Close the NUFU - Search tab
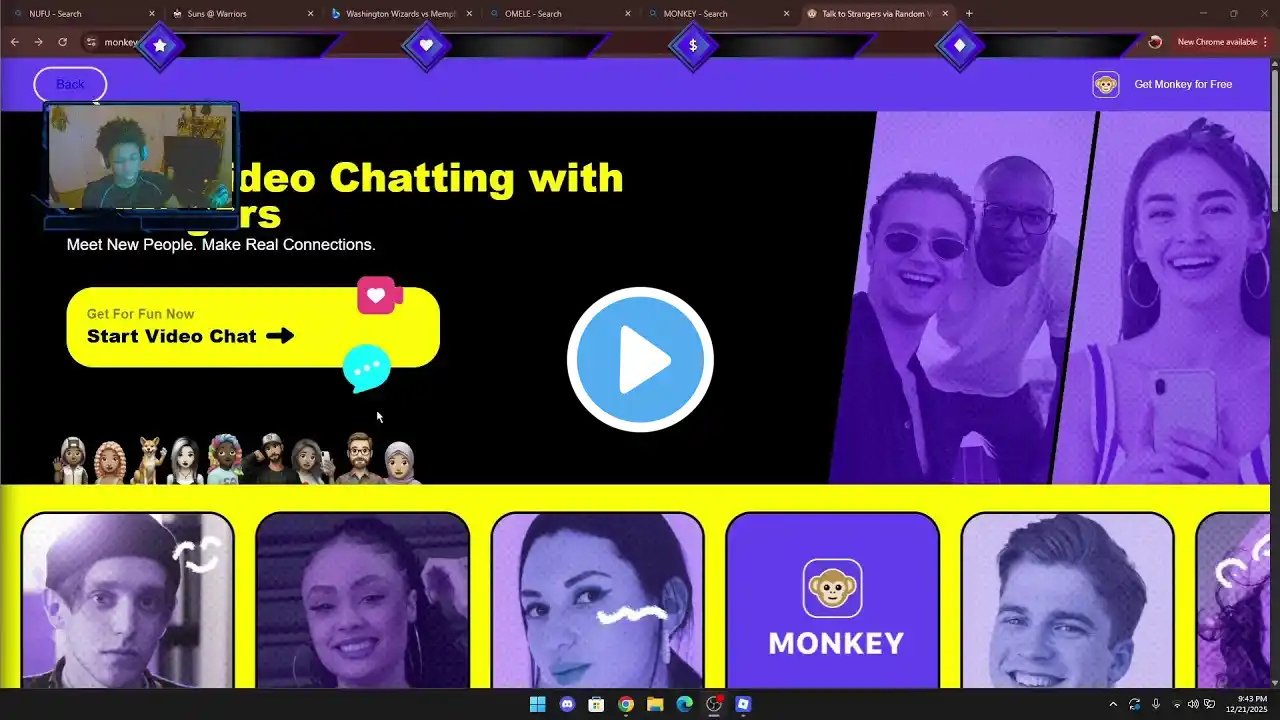Image resolution: width=1280 pixels, height=720 pixels. pyautogui.click(x=152, y=14)
